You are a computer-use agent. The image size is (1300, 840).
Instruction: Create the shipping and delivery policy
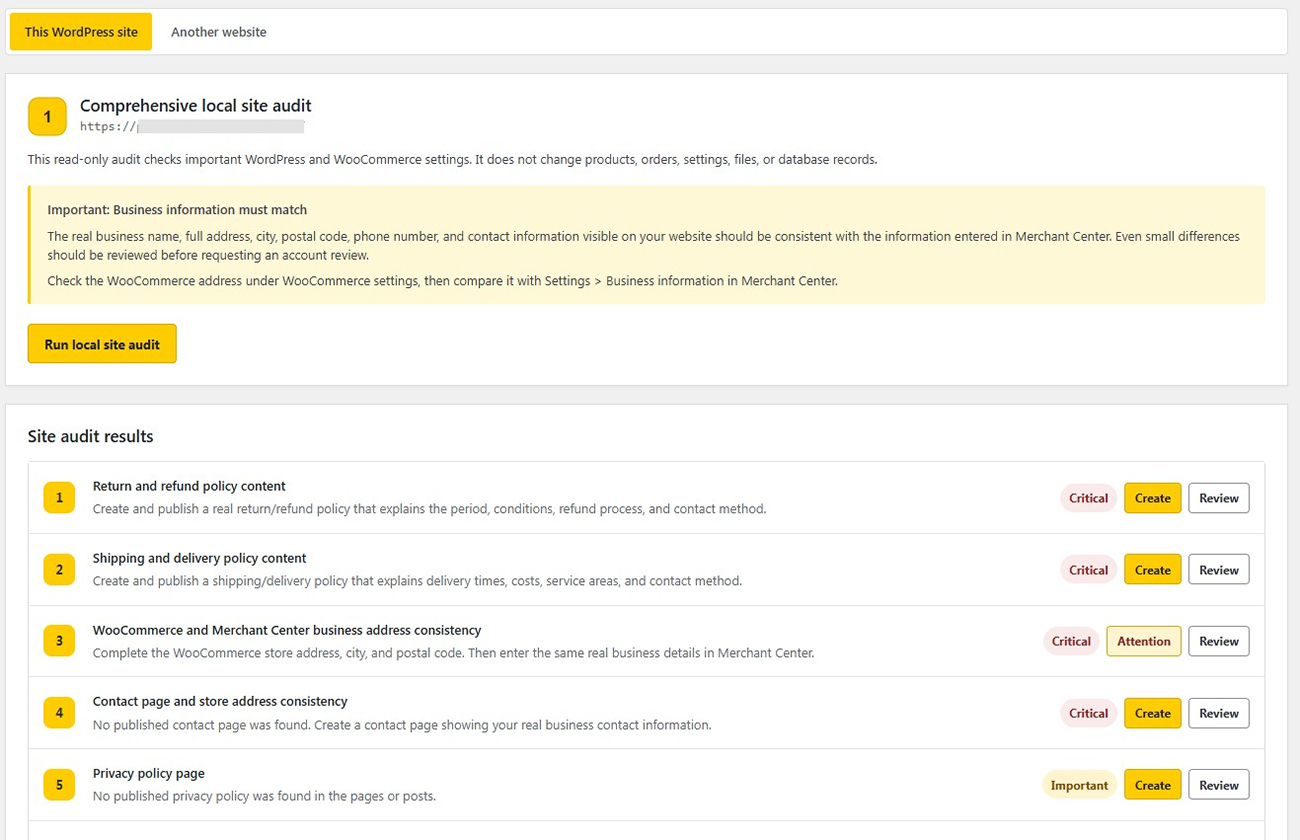(1152, 570)
